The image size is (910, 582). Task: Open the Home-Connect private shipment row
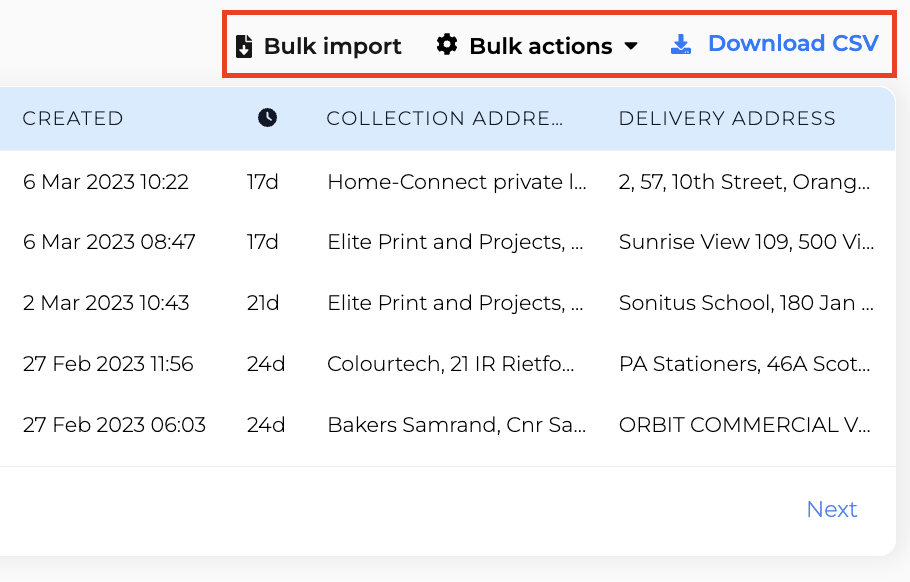(447, 182)
